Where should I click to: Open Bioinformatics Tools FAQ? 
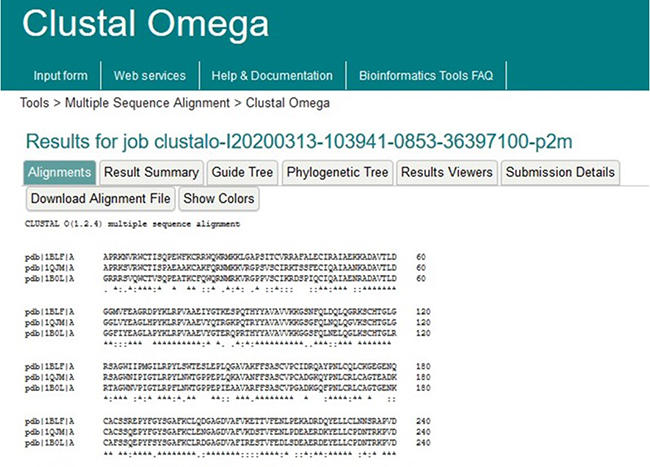click(426, 75)
